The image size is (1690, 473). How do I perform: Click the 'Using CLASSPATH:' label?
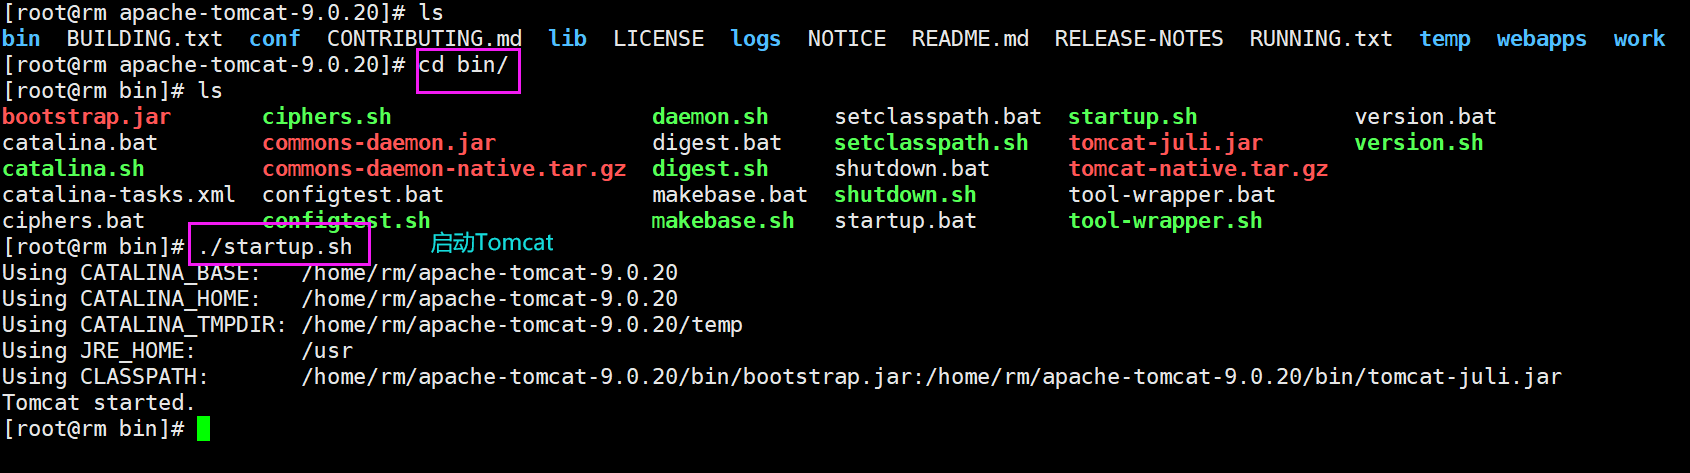[105, 377]
